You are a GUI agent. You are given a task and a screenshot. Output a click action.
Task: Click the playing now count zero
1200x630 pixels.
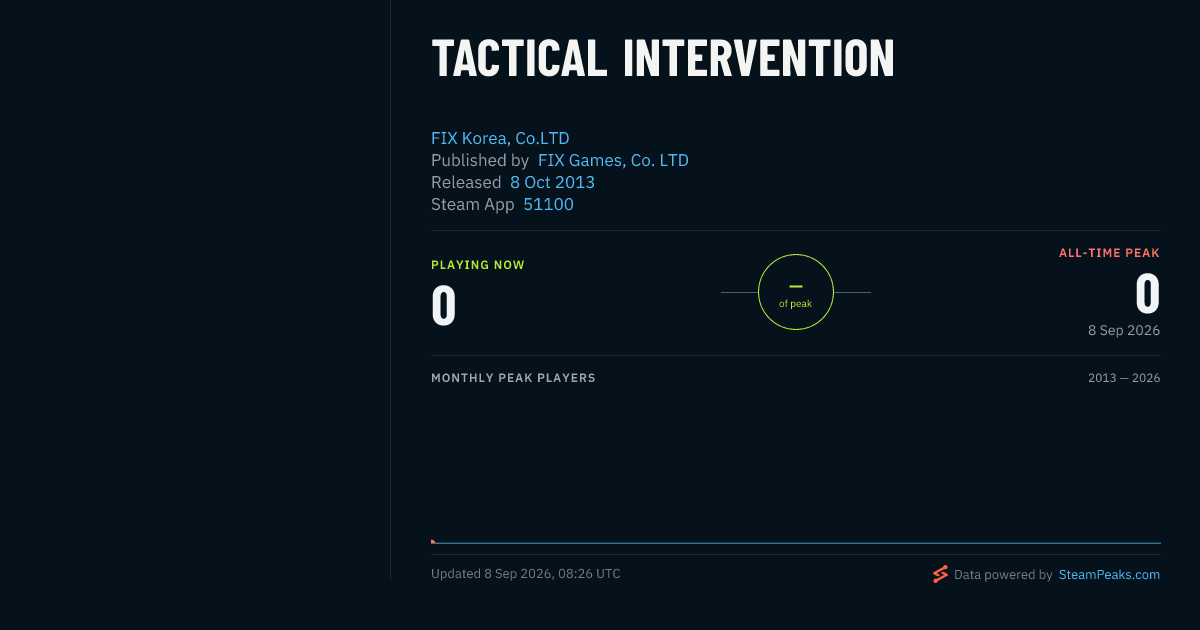(x=444, y=306)
